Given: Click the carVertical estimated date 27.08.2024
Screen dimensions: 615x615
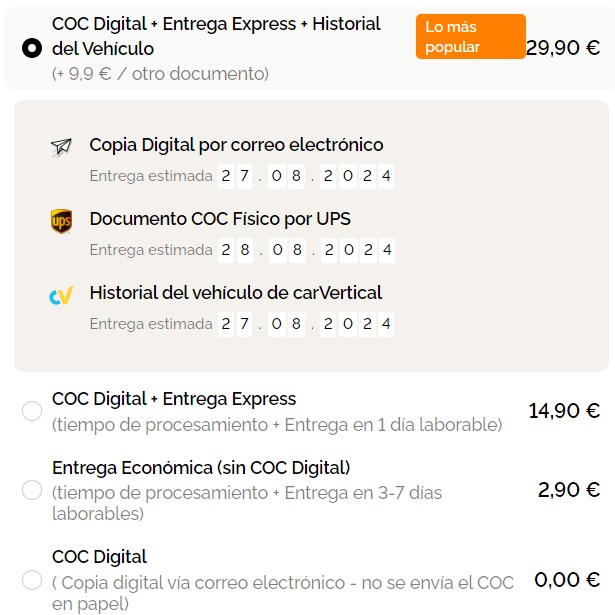Looking at the screenshot, I should pyautogui.click(x=306, y=324).
